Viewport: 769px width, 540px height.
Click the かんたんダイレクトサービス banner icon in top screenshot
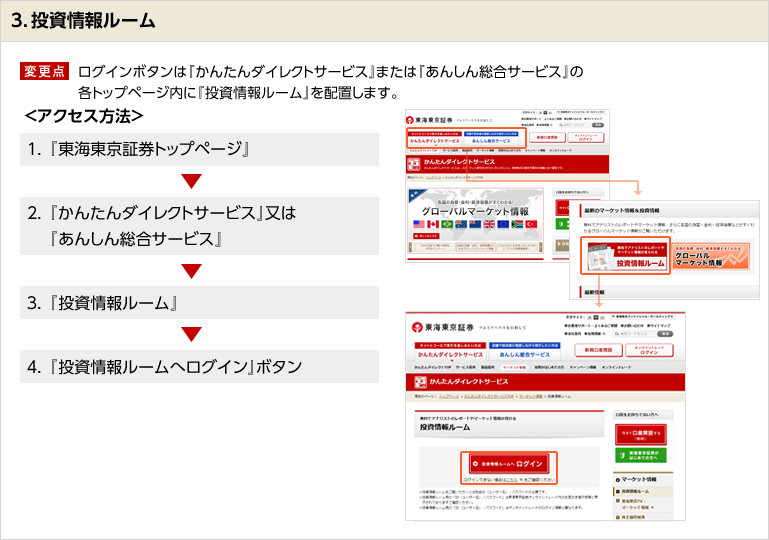(x=414, y=164)
